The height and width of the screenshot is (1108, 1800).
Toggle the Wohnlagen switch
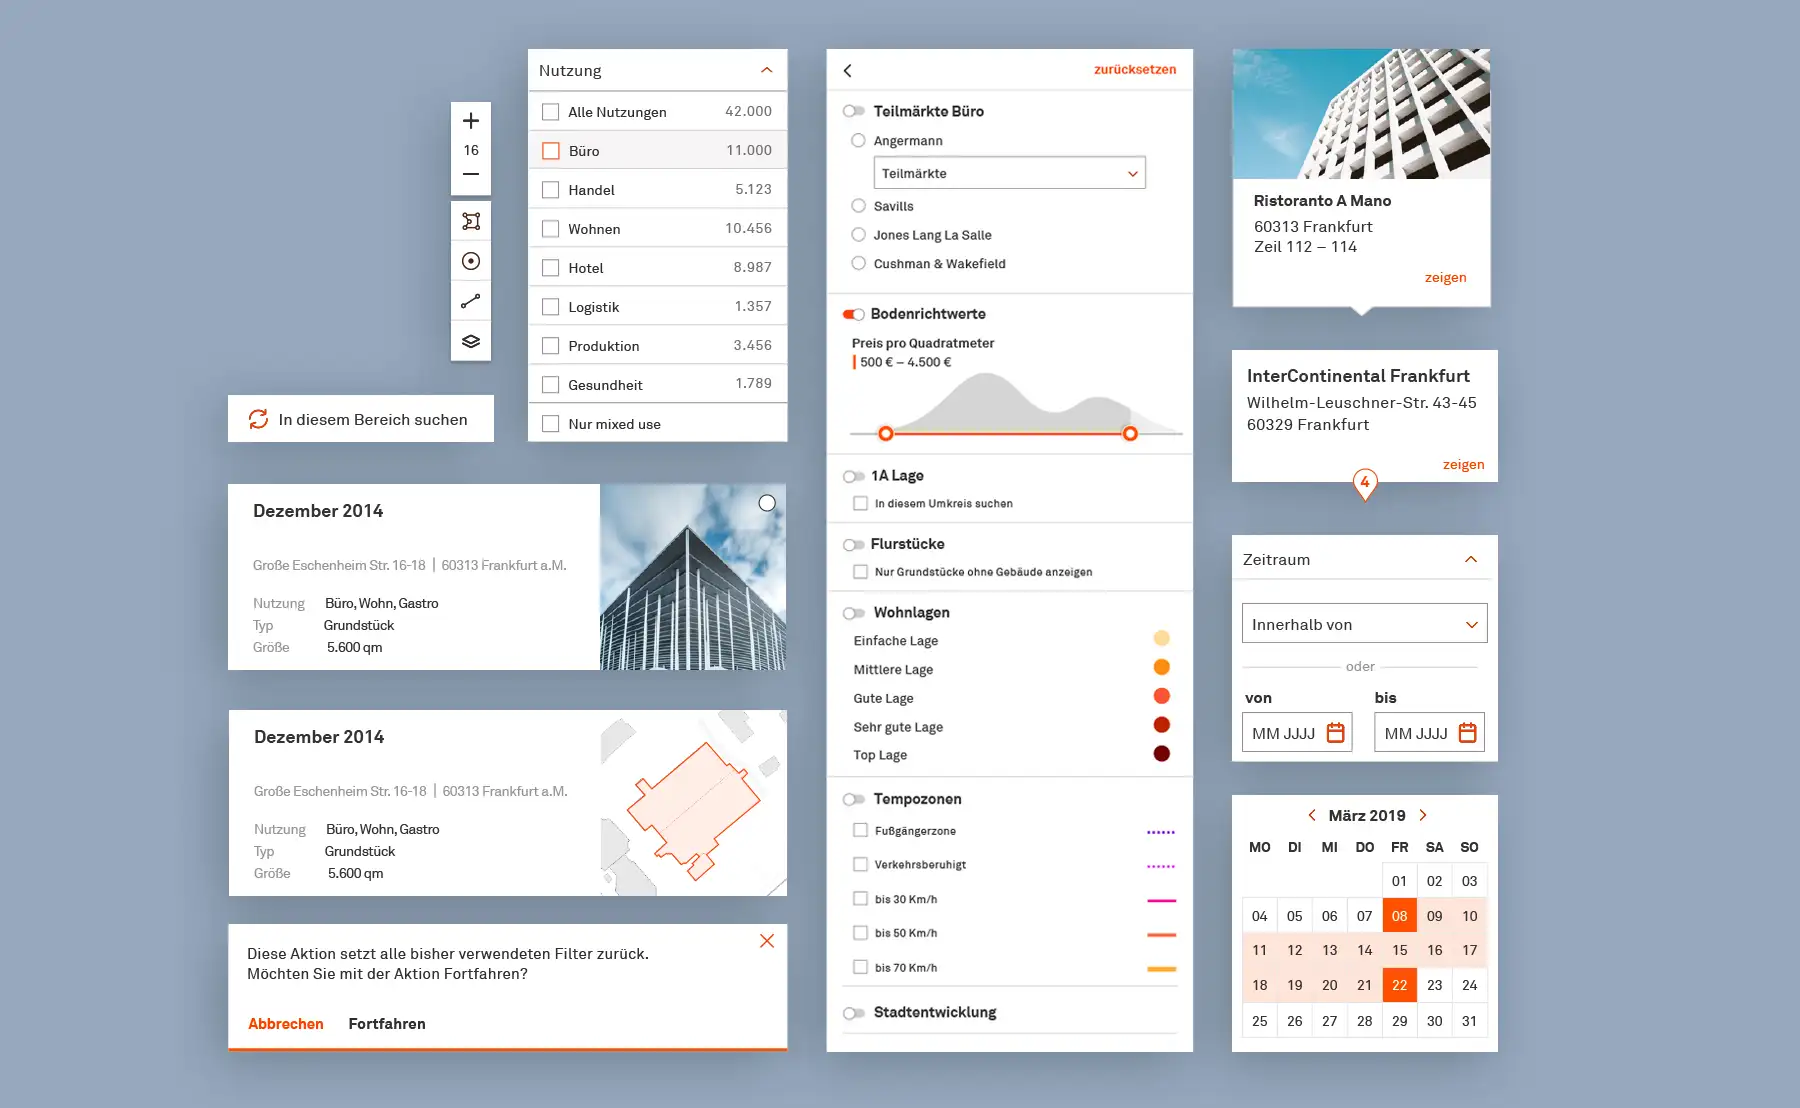[853, 613]
